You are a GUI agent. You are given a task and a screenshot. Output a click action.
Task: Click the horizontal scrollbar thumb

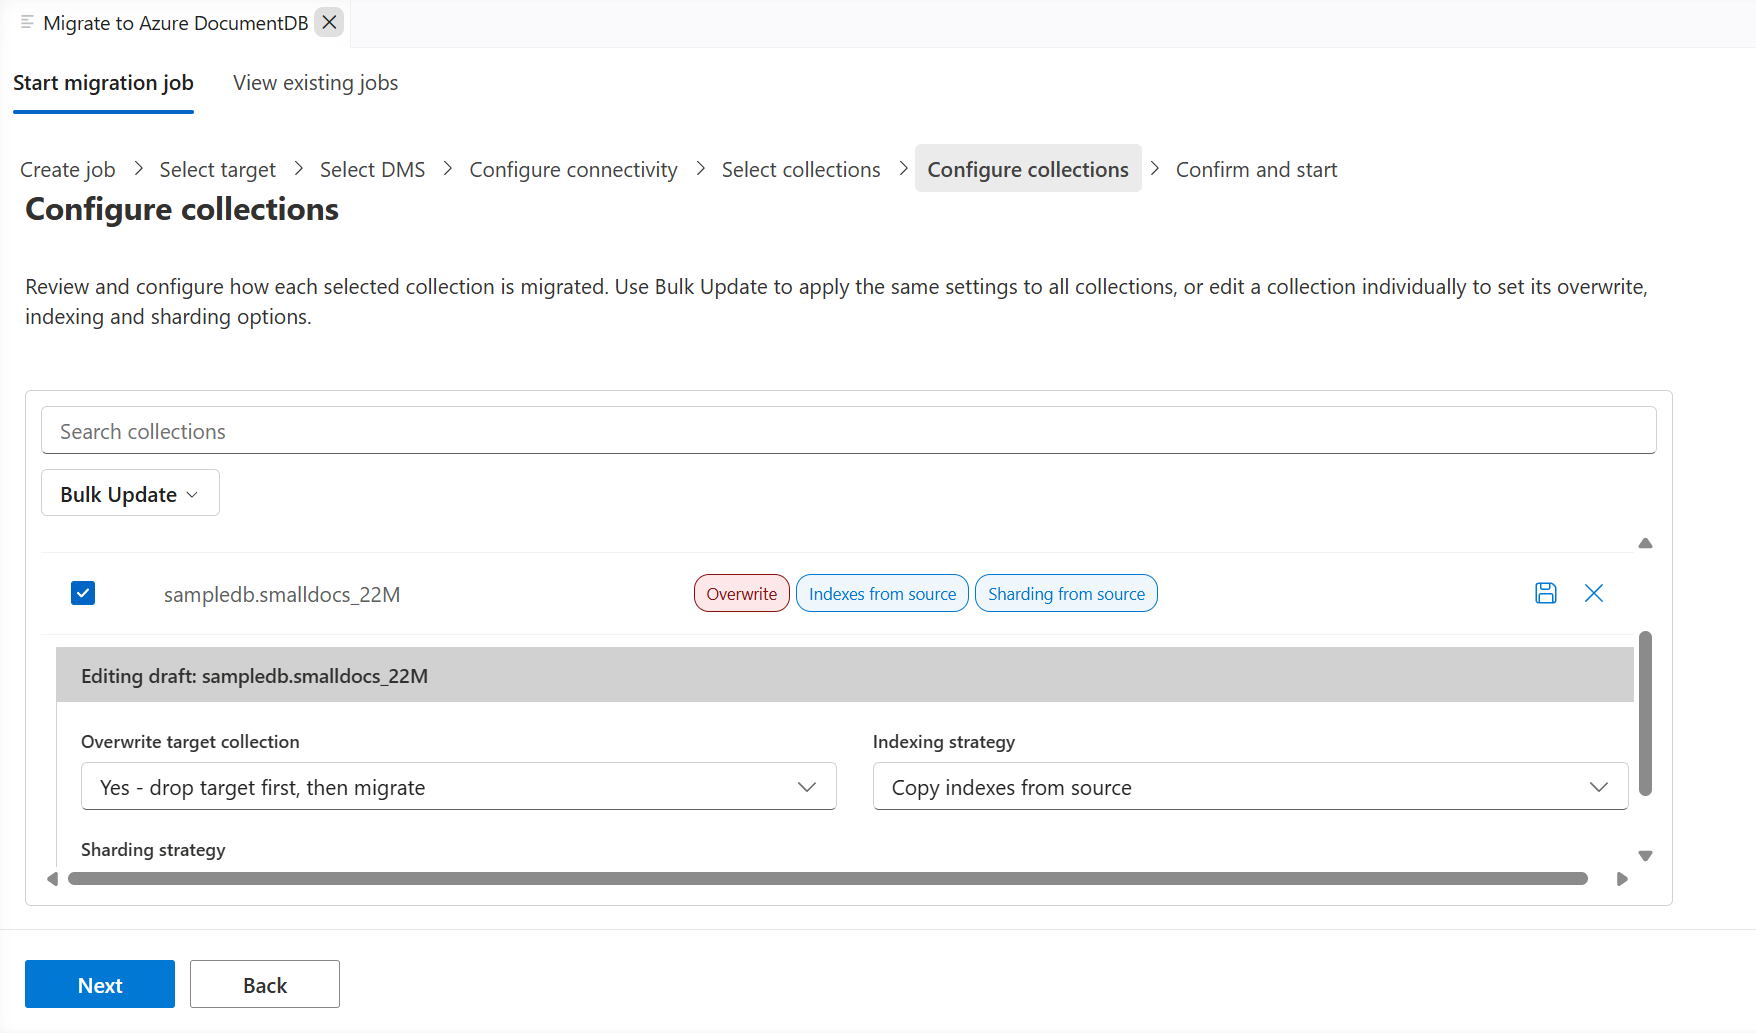pyautogui.click(x=828, y=879)
